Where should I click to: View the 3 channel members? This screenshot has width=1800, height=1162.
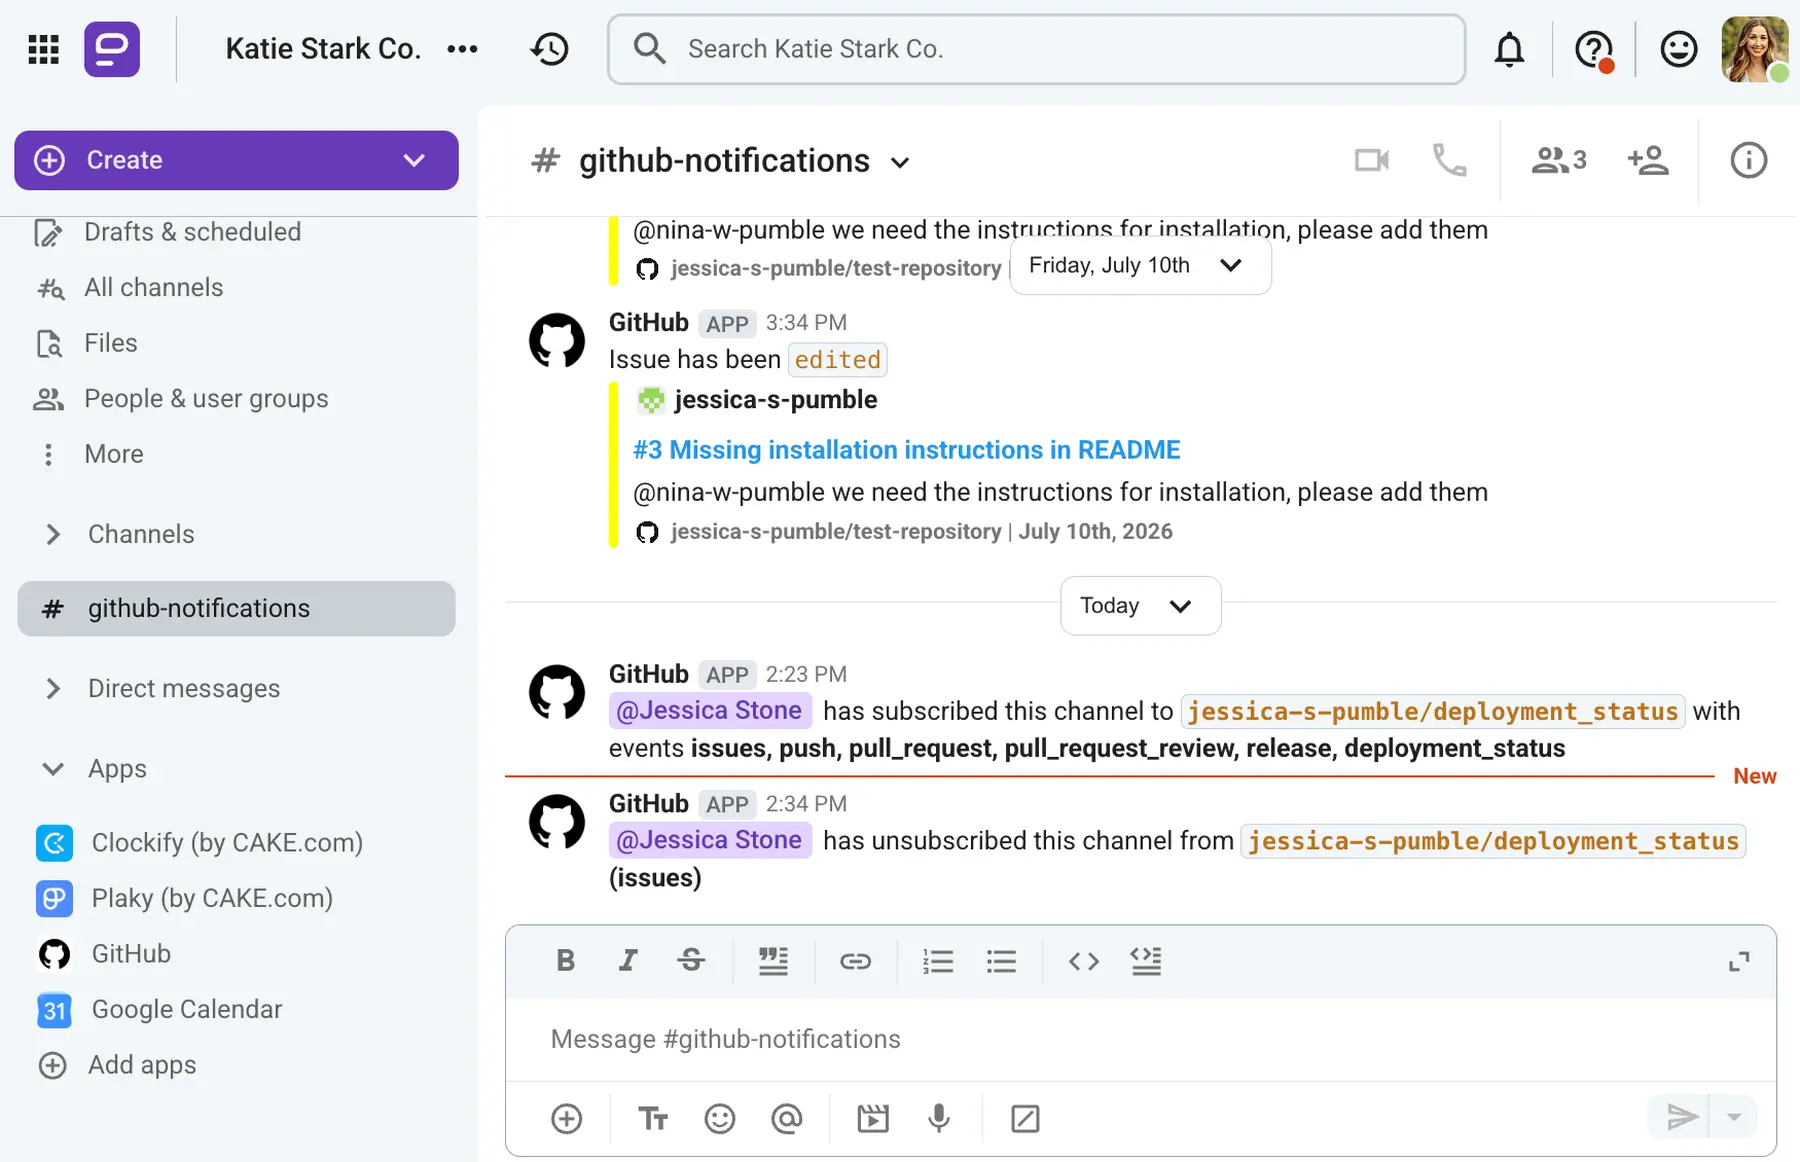[x=1559, y=160]
